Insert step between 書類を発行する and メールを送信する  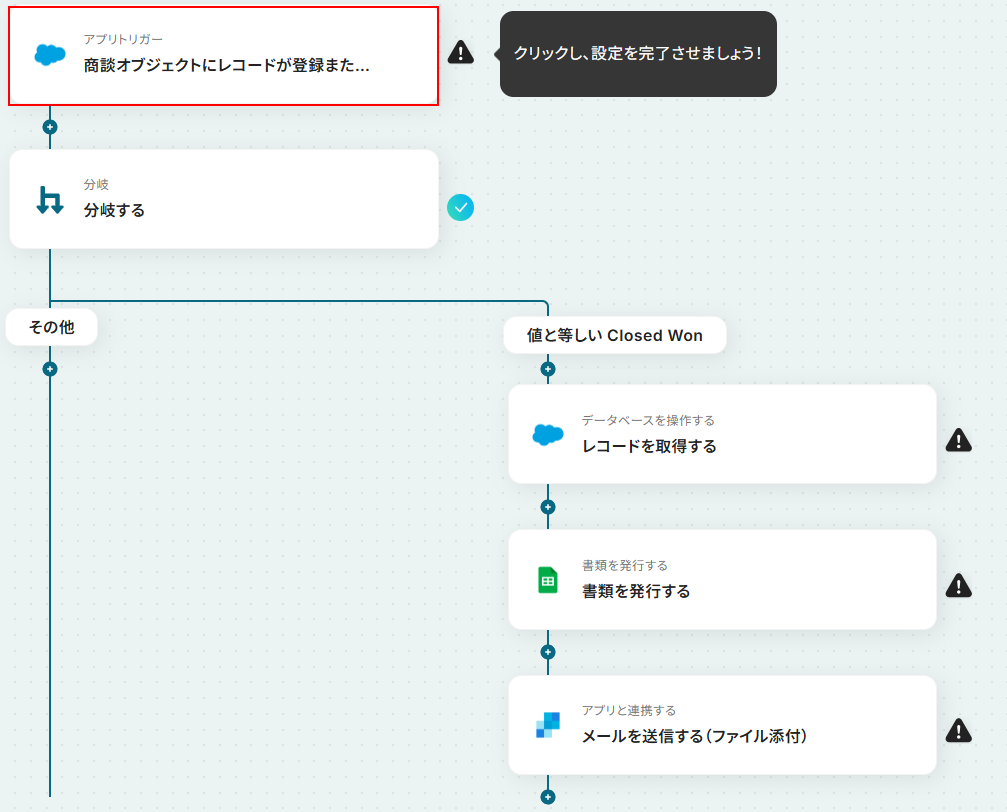[547, 652]
